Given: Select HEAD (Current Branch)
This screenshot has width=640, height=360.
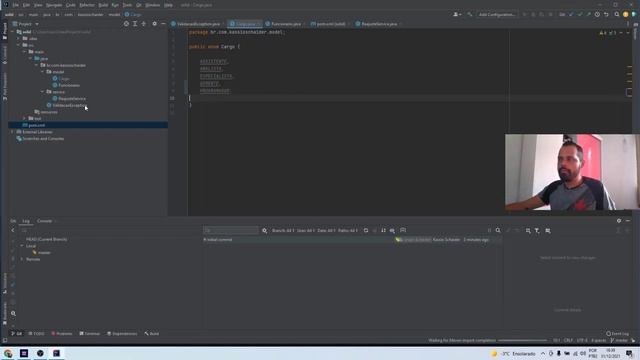Looking at the screenshot, I should point(47,239).
